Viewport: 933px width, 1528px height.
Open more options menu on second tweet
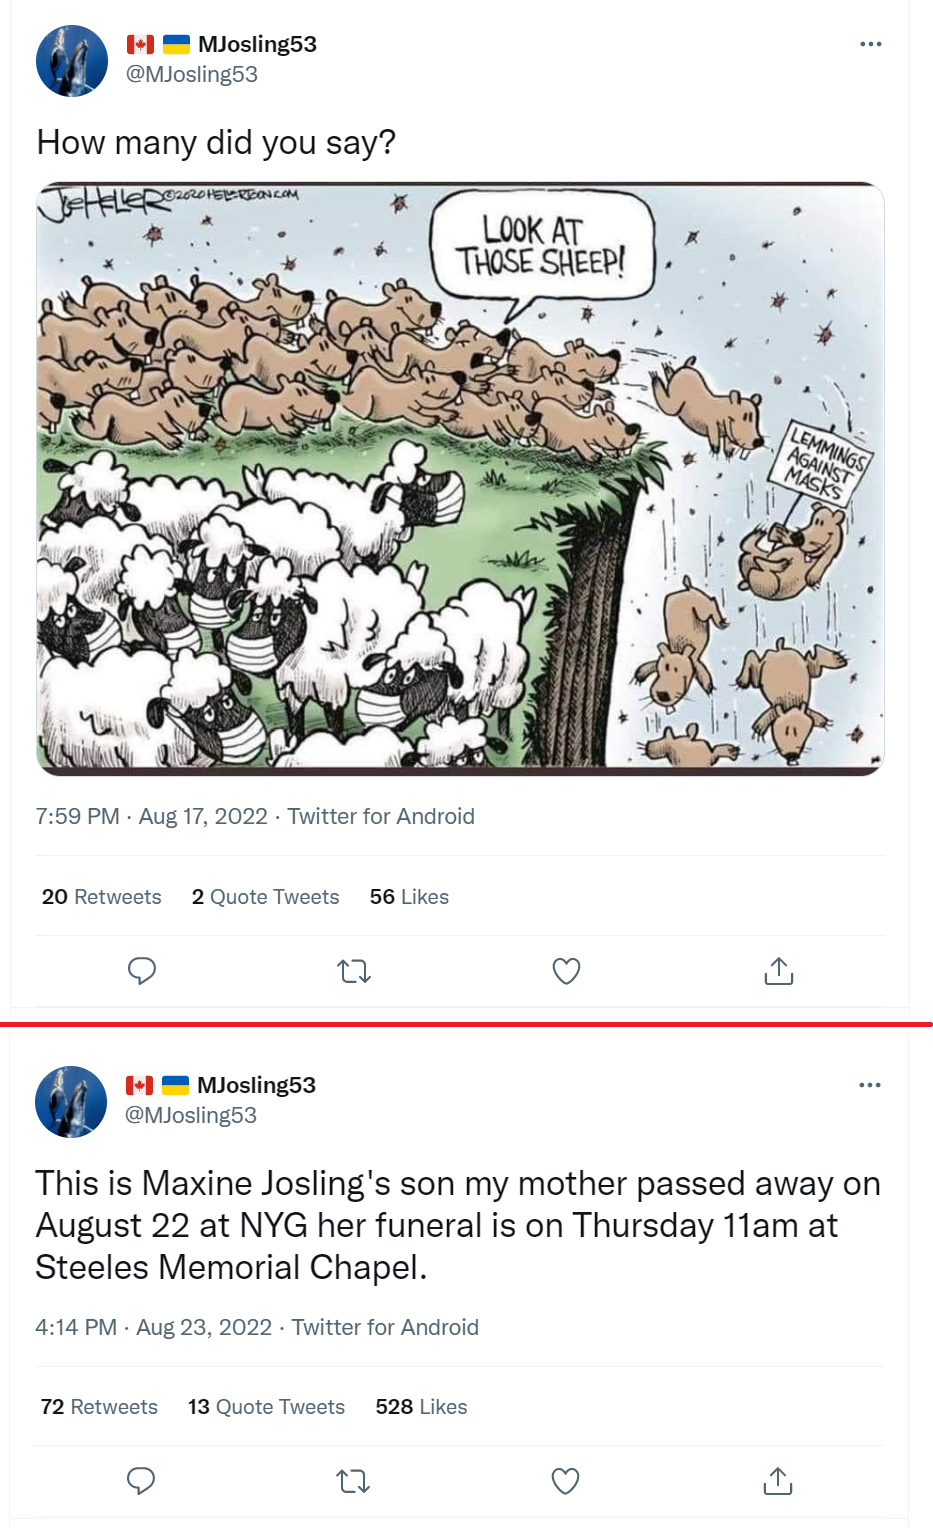coord(869,1085)
